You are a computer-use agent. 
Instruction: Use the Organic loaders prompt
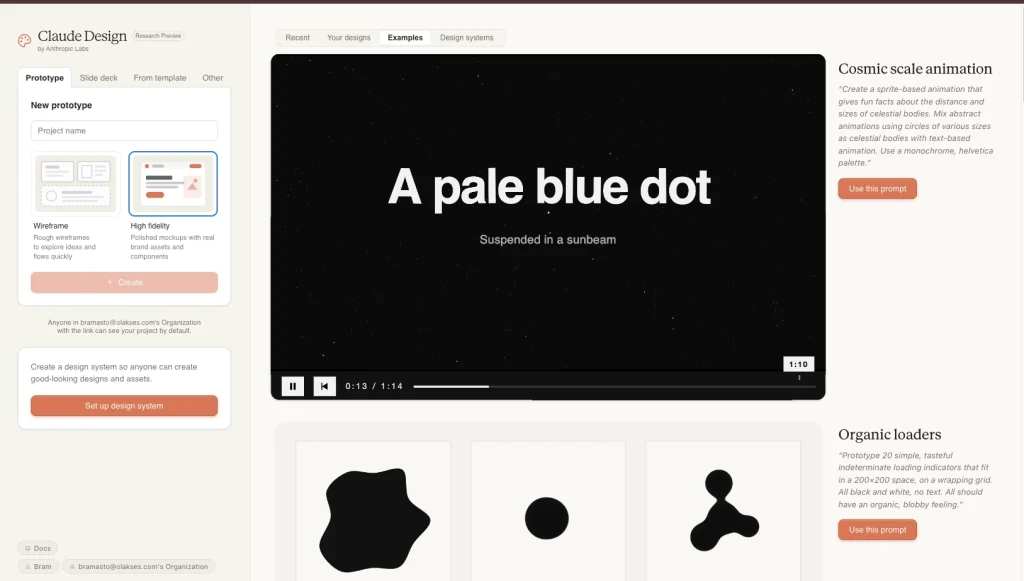[x=877, y=530]
